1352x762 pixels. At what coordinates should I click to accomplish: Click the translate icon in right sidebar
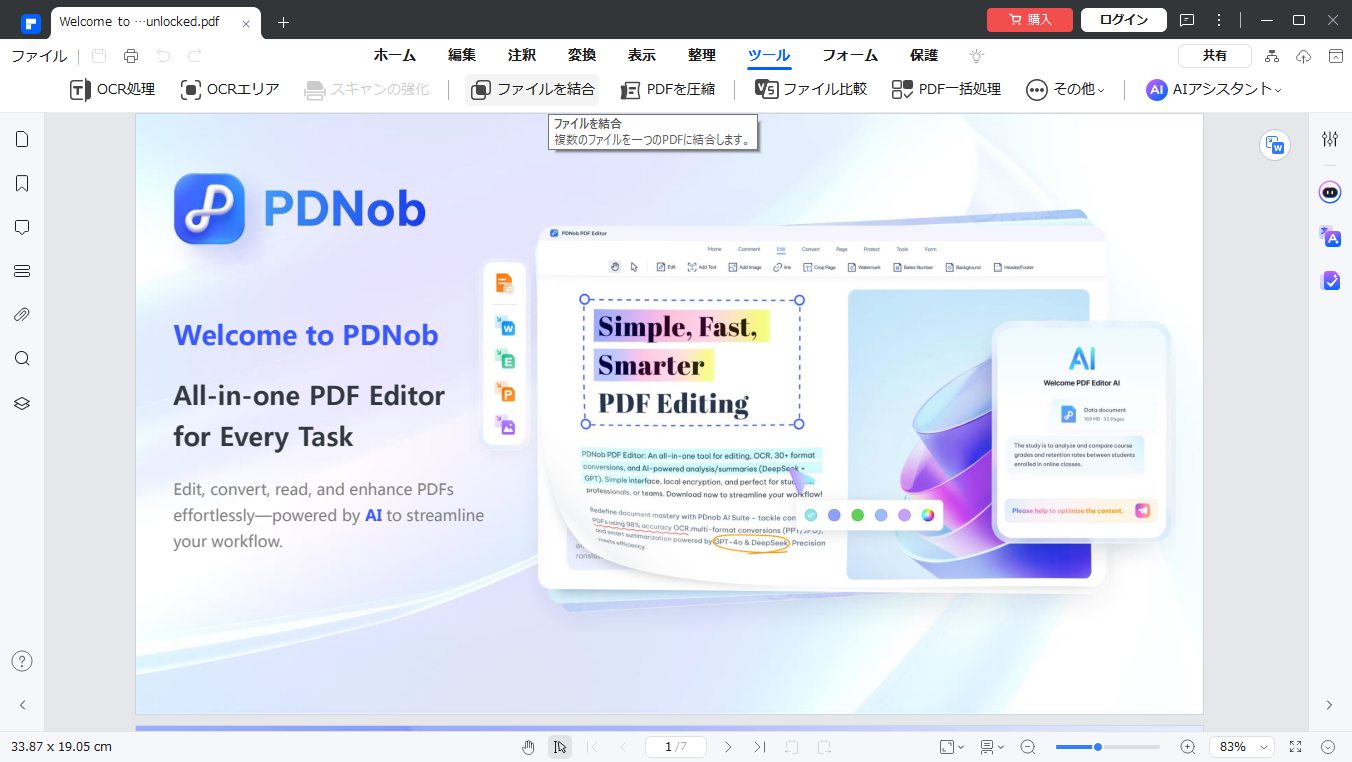point(1330,236)
